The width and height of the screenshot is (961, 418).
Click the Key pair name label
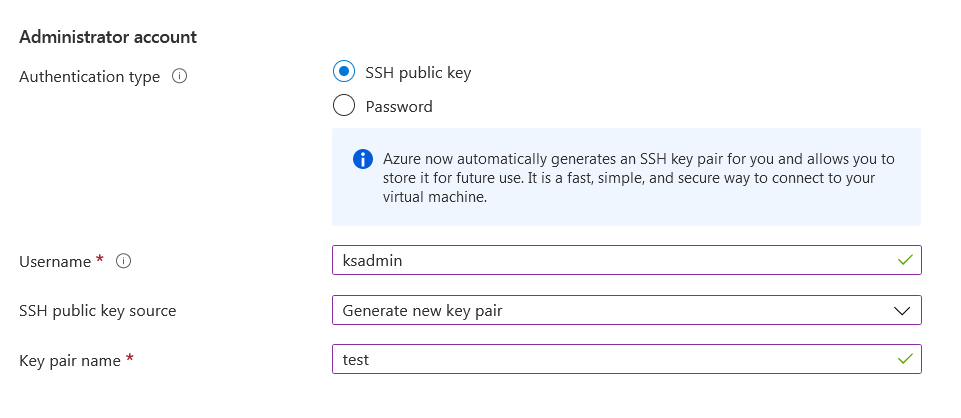[69, 359]
